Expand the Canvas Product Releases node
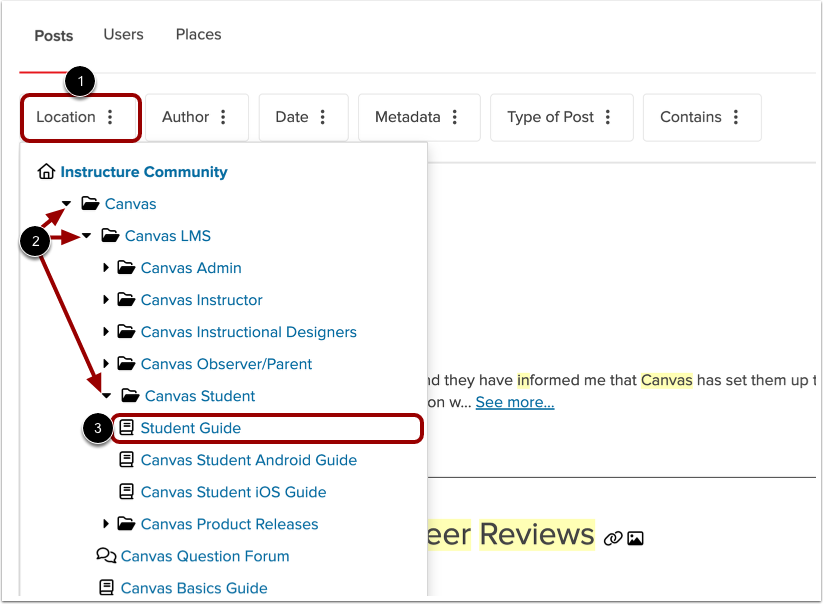 [x=105, y=524]
